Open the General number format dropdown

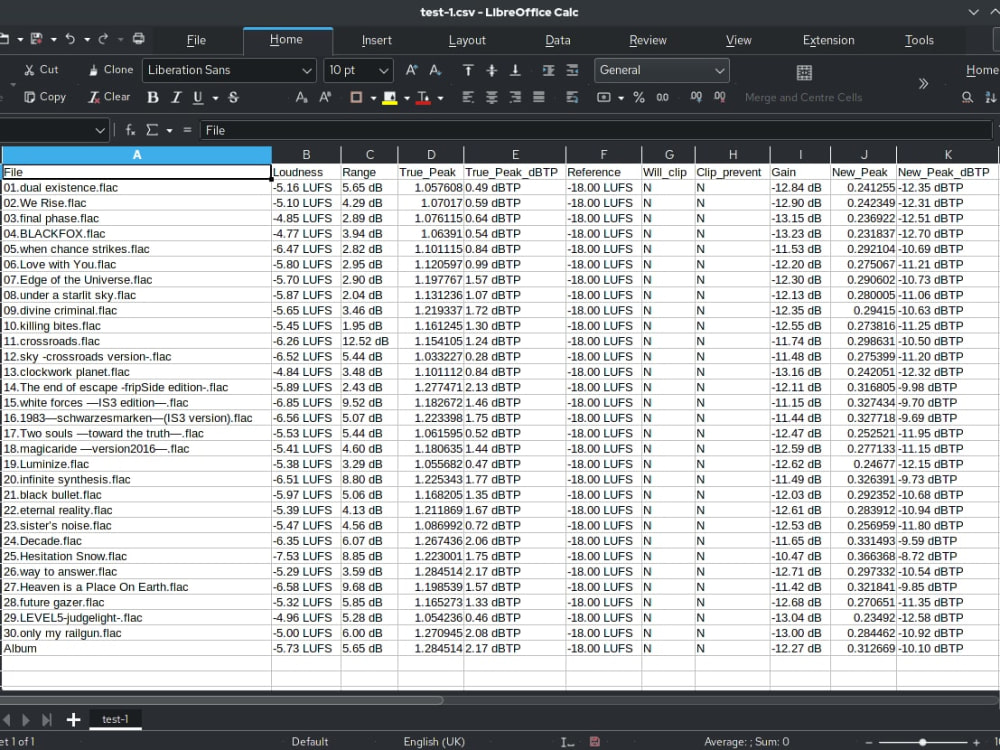point(719,71)
